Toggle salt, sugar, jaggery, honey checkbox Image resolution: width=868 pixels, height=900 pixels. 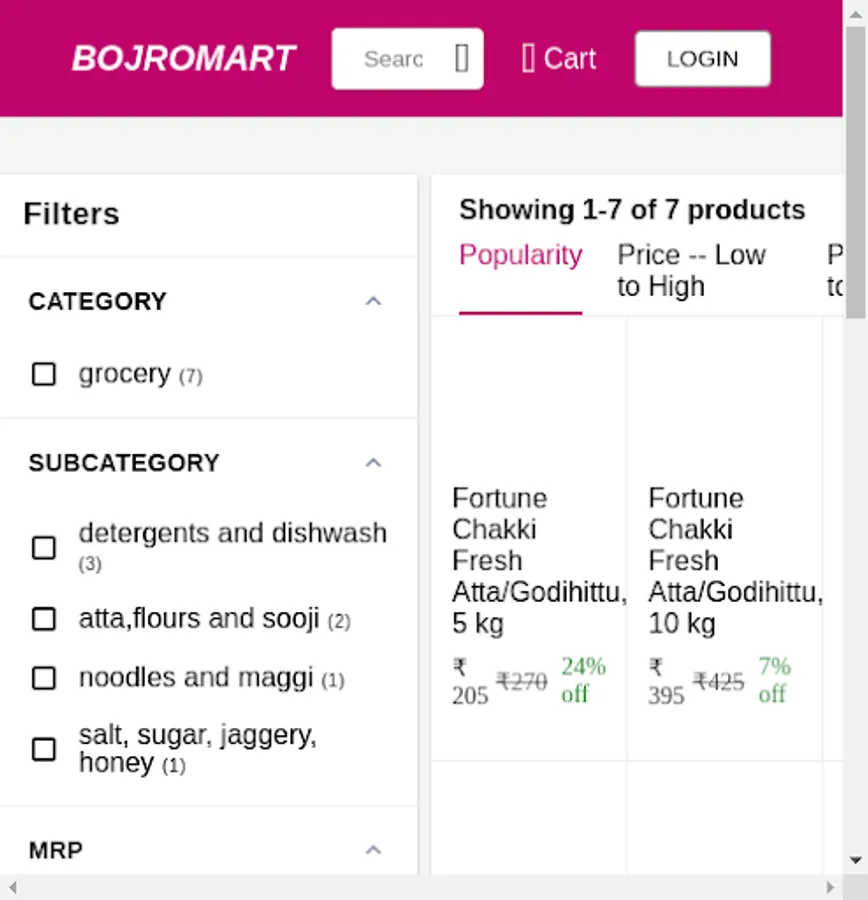pyautogui.click(x=44, y=749)
